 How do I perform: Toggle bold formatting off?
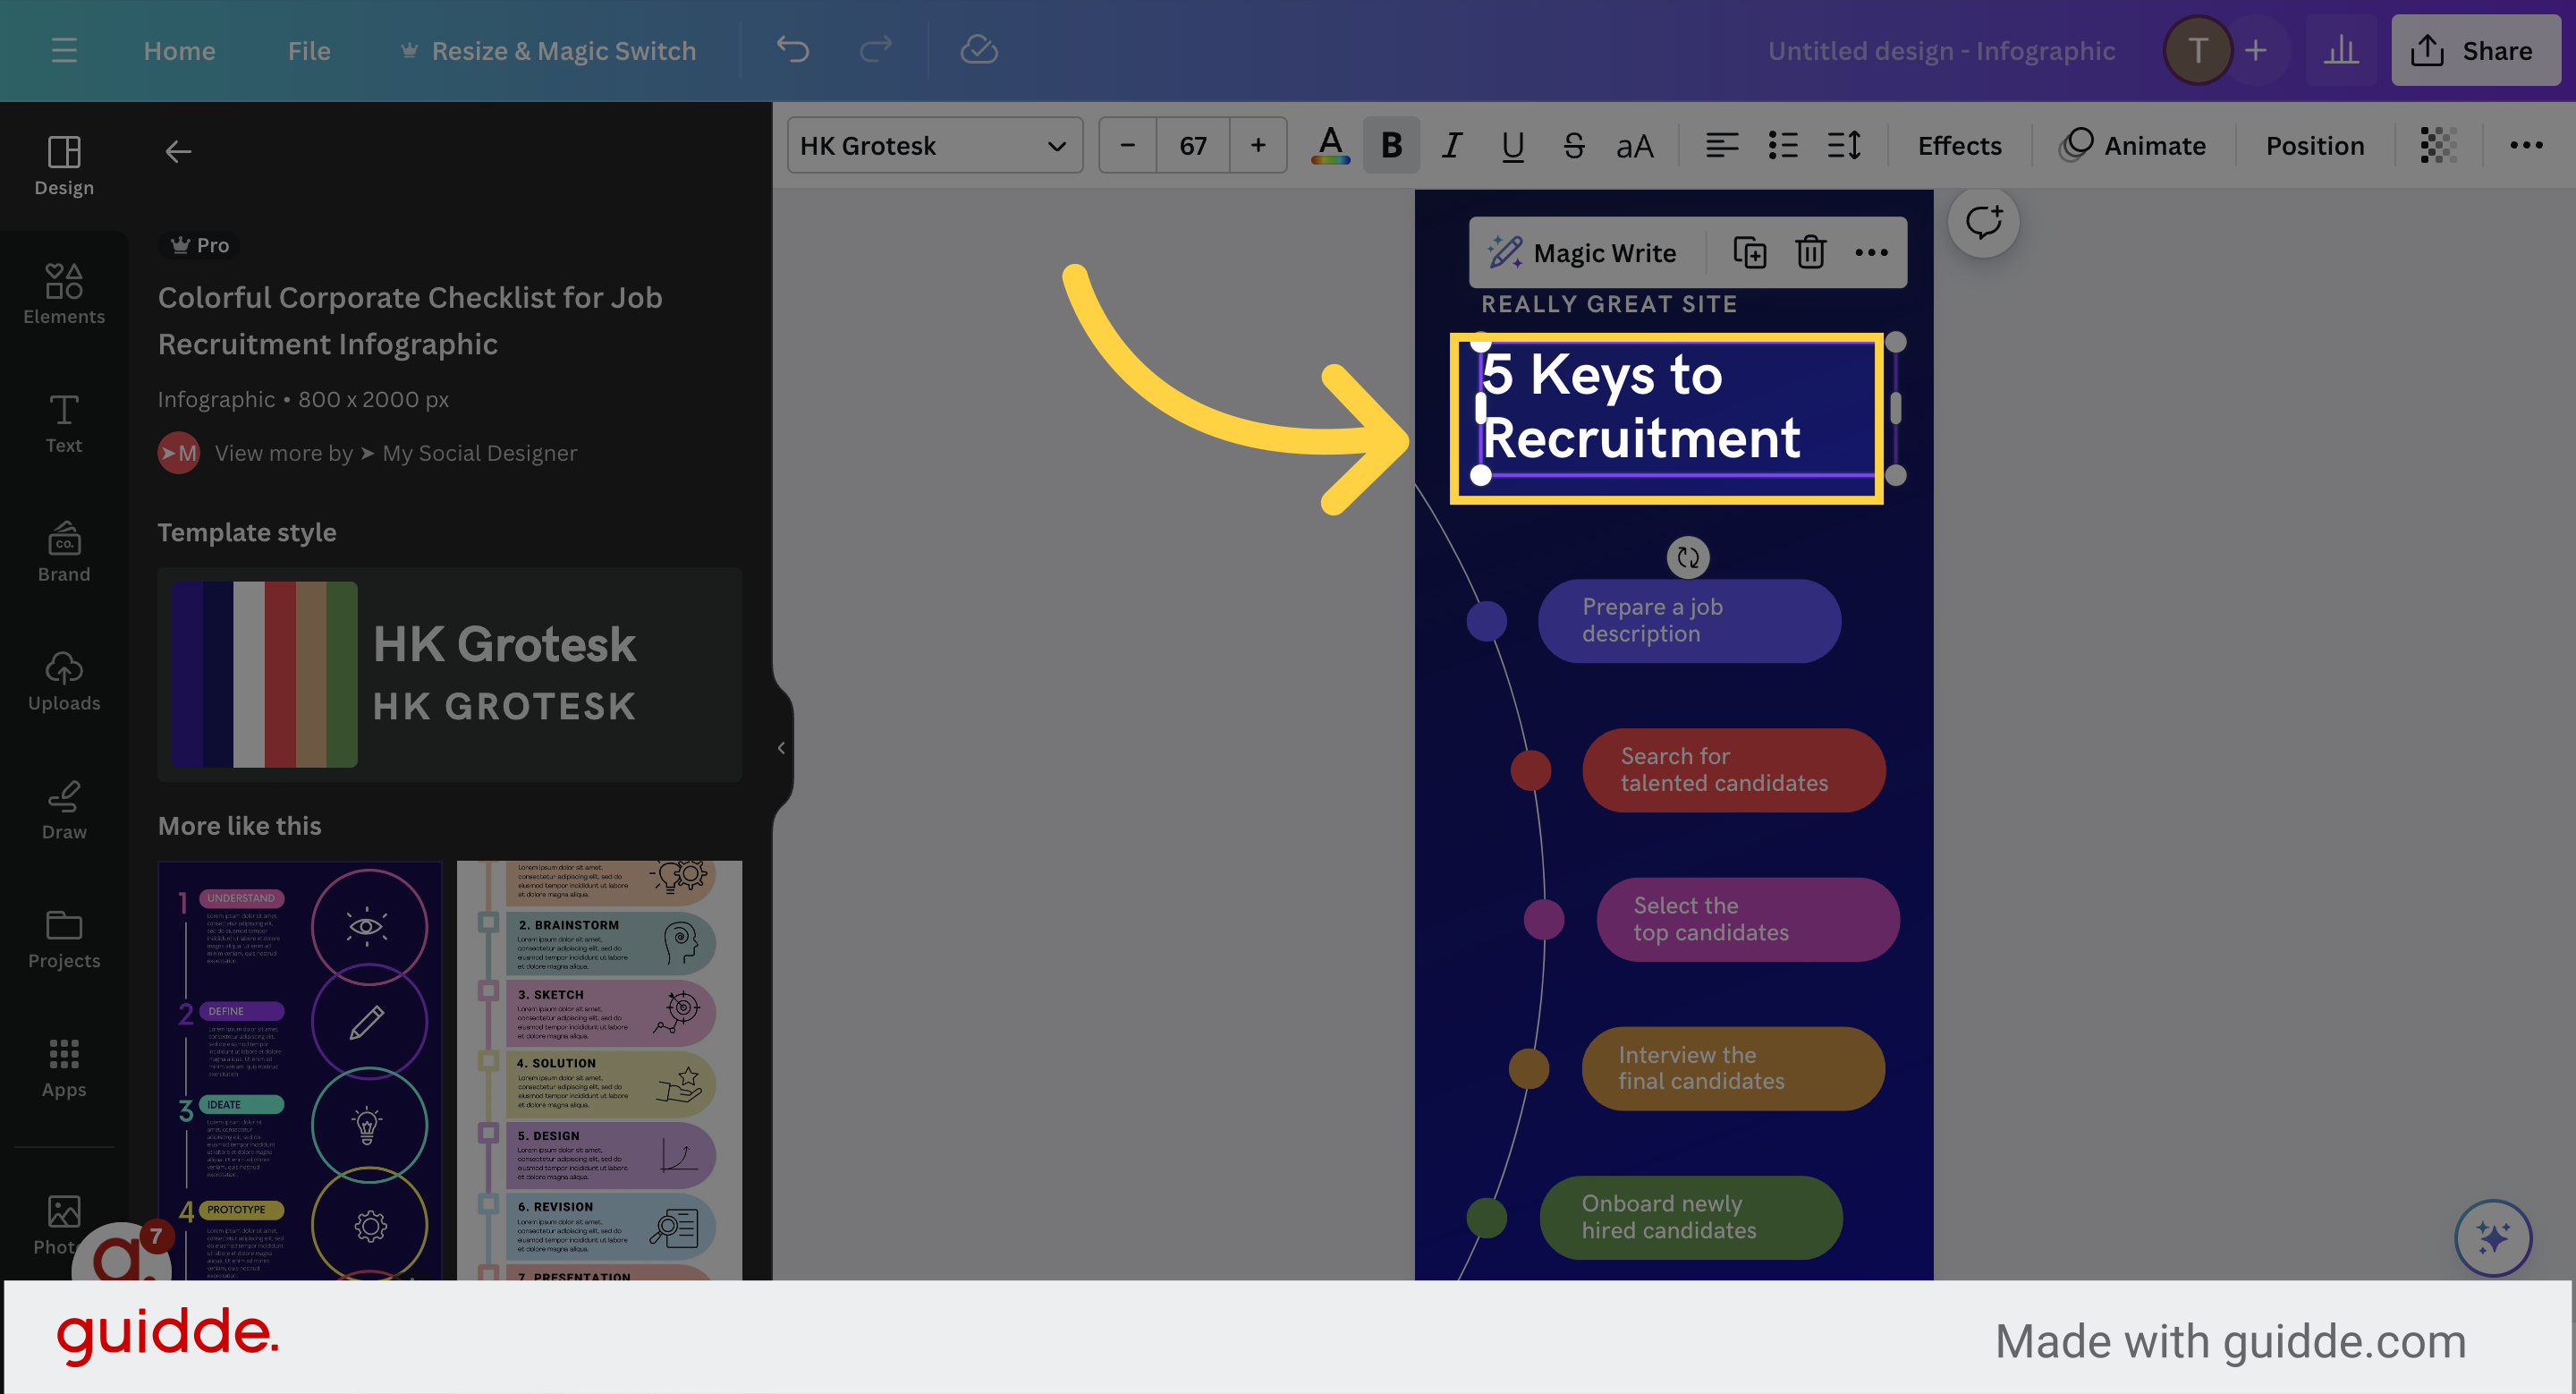(1390, 145)
